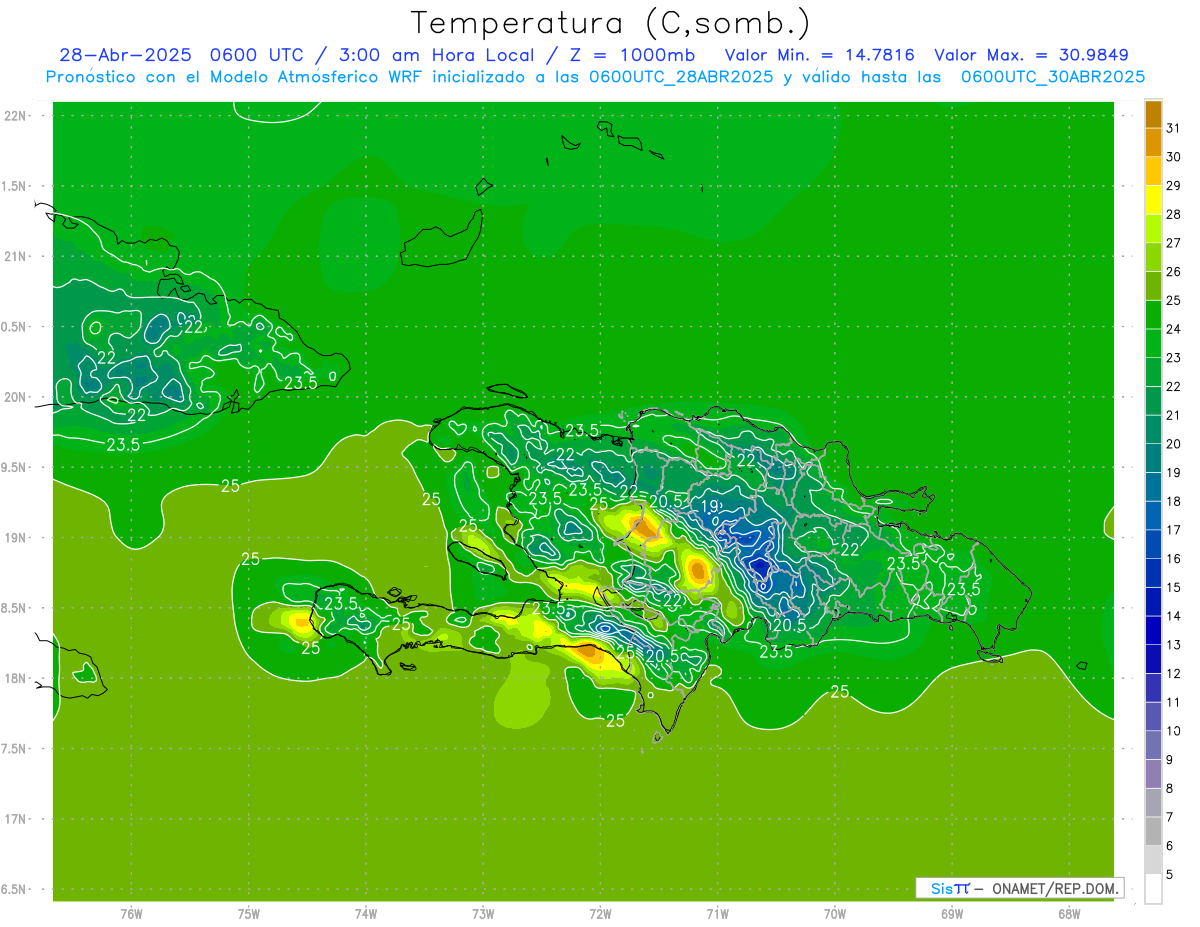Click the legend swatch between 30 and 31

pos(1153,143)
